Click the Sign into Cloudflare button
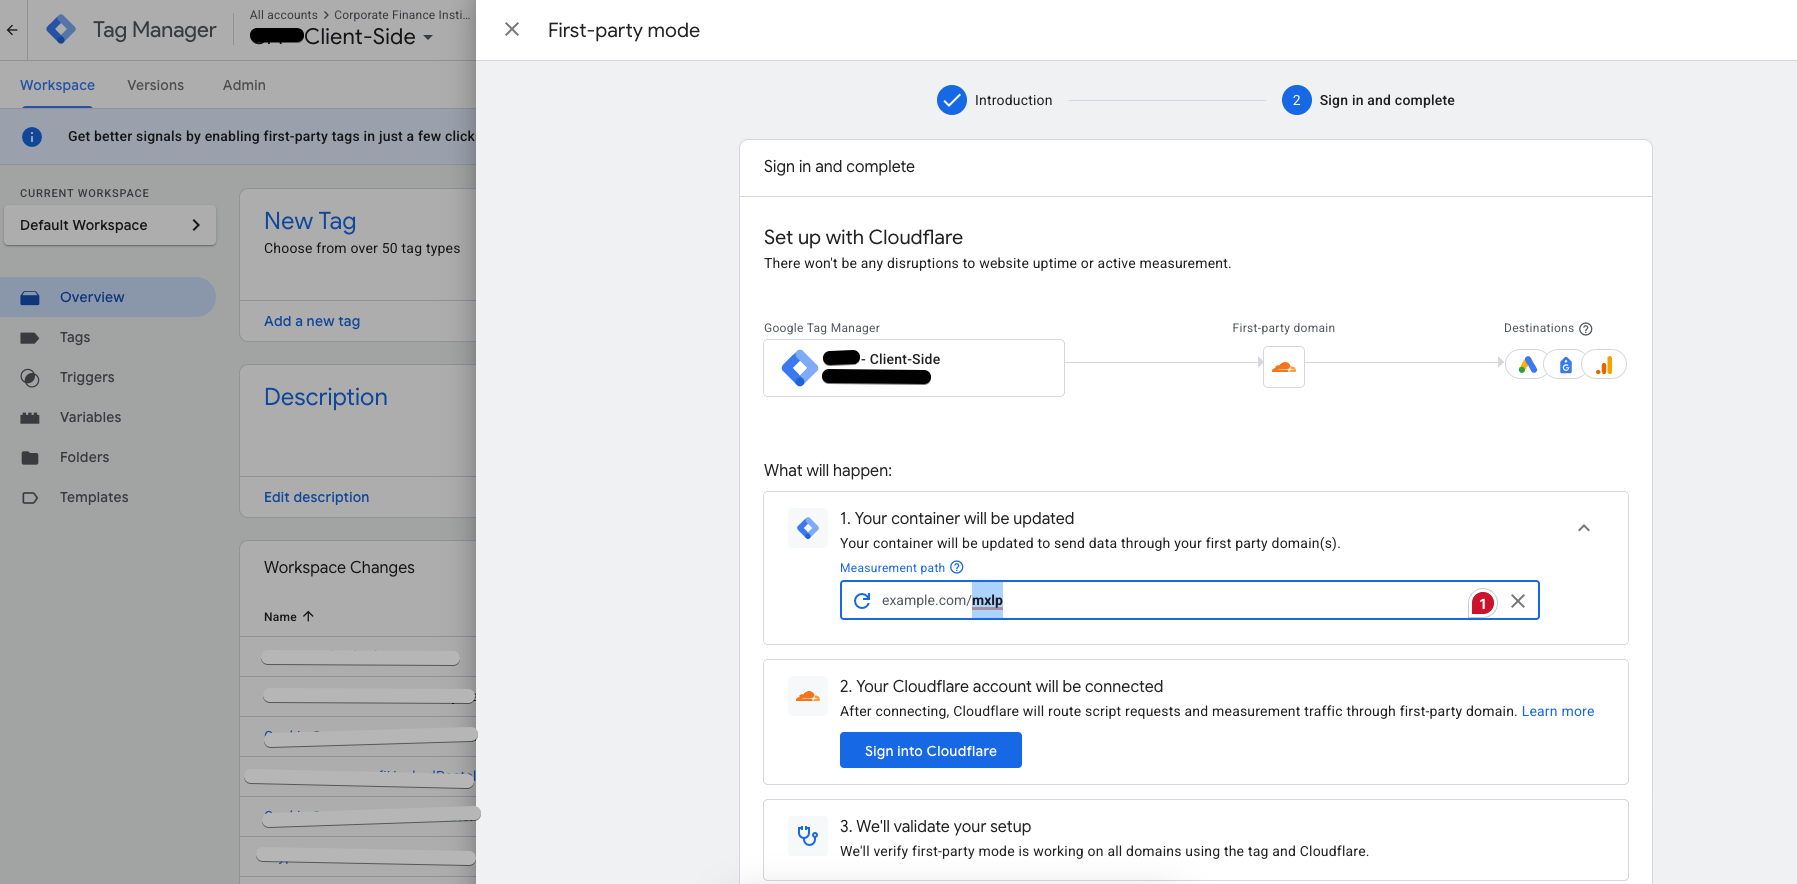 (931, 750)
